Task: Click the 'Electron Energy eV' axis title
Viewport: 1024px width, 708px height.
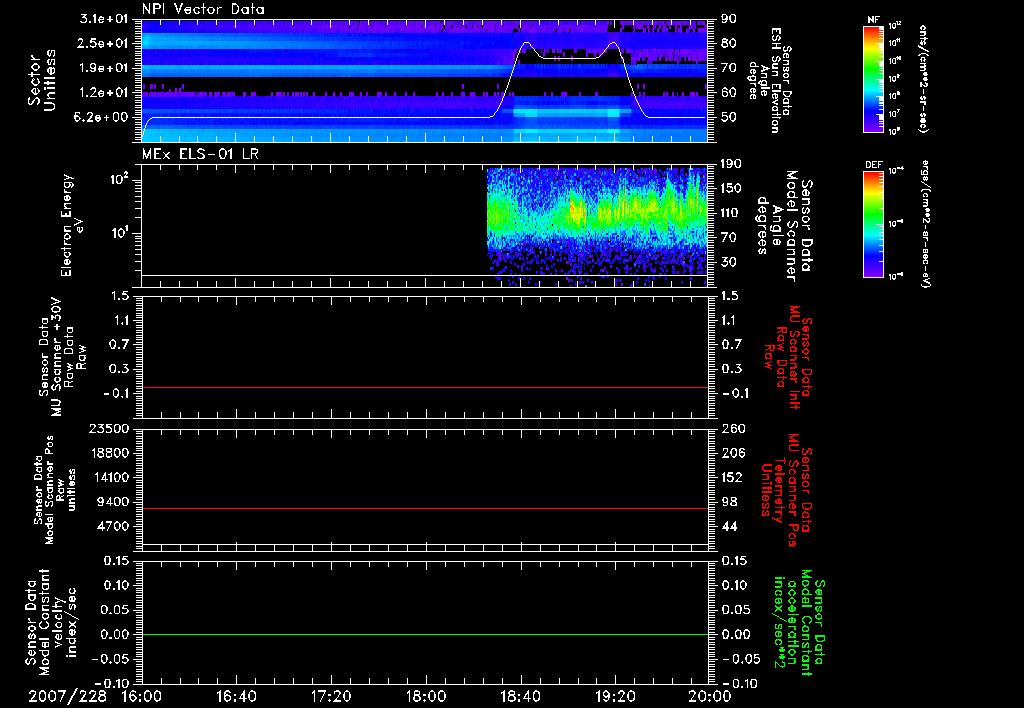Action: click(73, 225)
